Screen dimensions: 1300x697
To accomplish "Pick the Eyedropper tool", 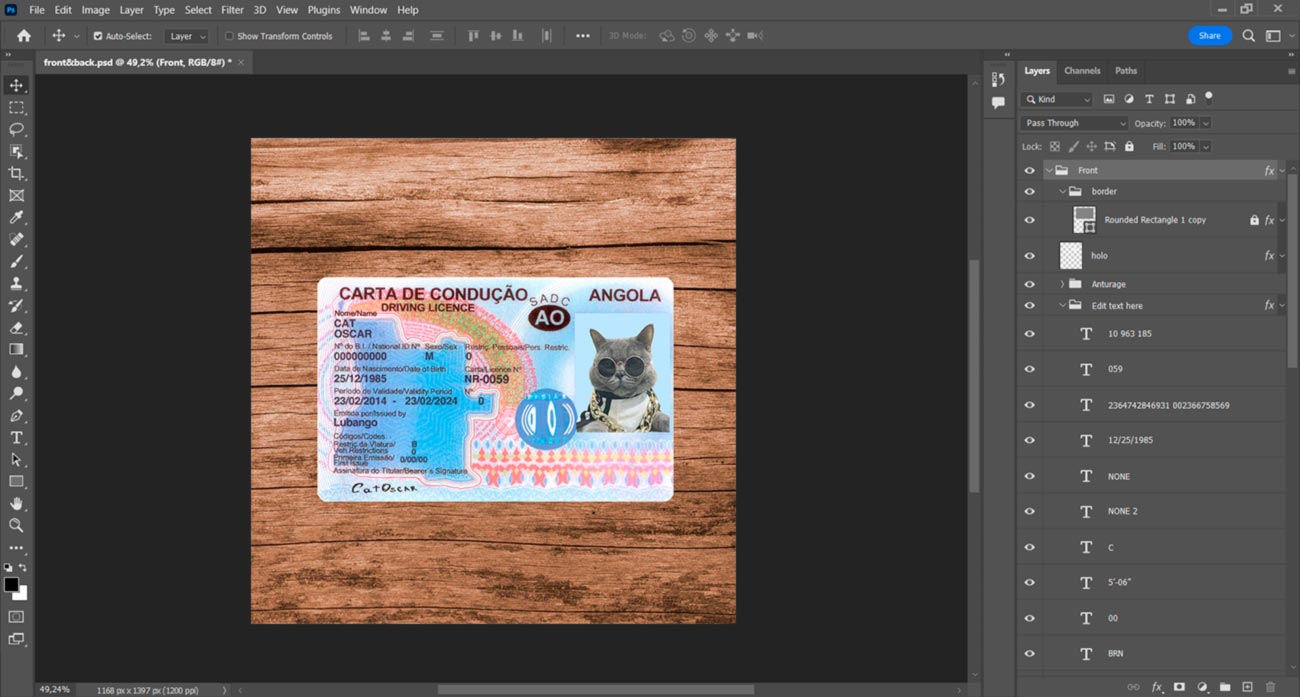I will pos(16,217).
